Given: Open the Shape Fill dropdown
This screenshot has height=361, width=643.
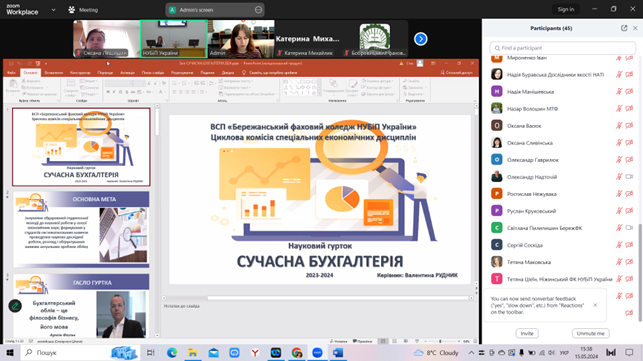Looking at the screenshot, I should coord(378,81).
